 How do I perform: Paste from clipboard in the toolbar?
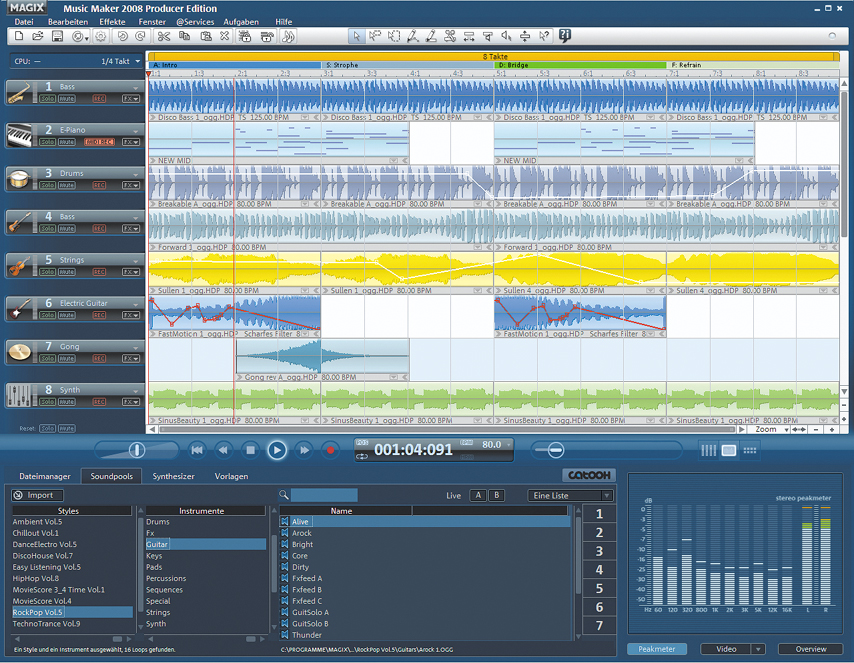coord(205,37)
